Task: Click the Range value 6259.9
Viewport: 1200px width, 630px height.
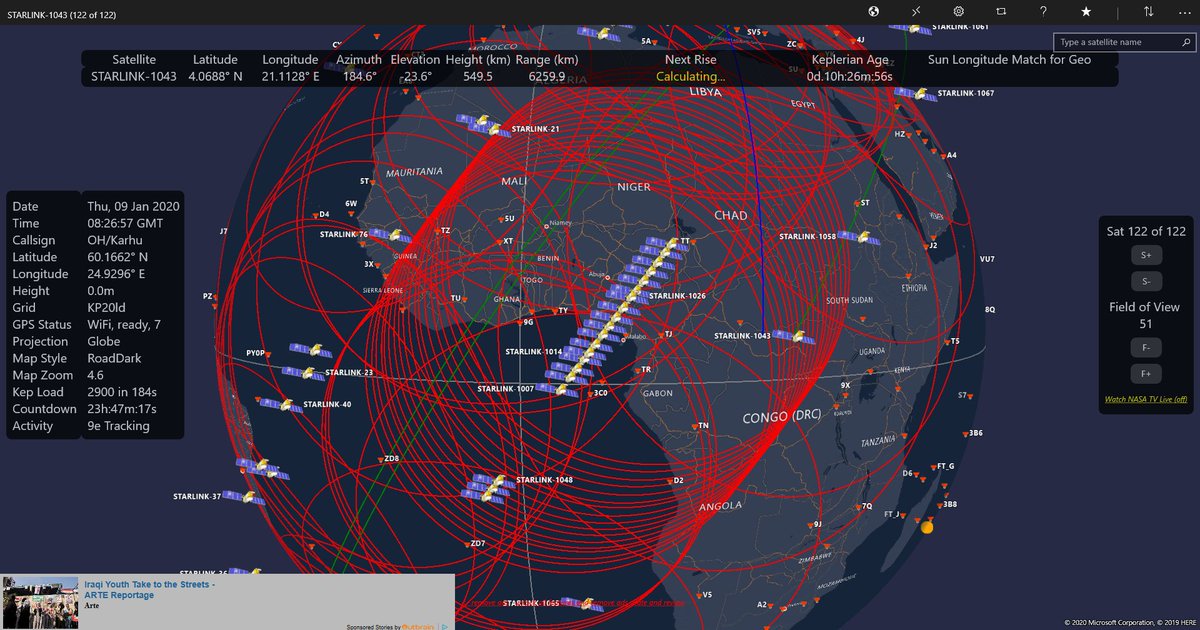Action: point(546,76)
